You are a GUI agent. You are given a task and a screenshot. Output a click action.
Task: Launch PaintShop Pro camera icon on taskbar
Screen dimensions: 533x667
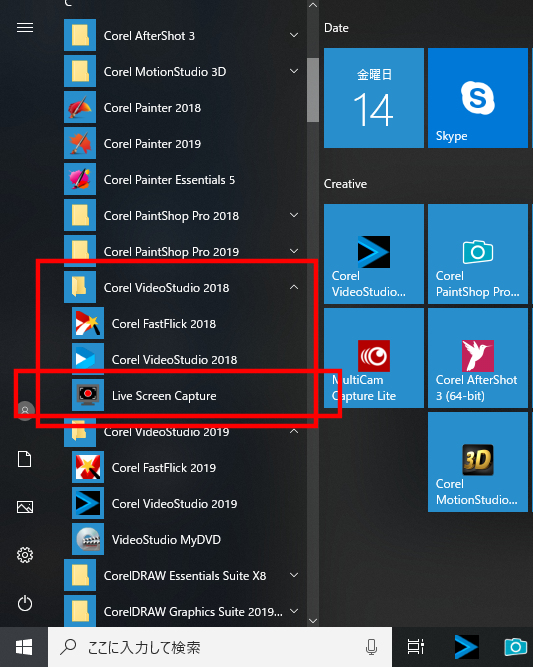pos(516,647)
